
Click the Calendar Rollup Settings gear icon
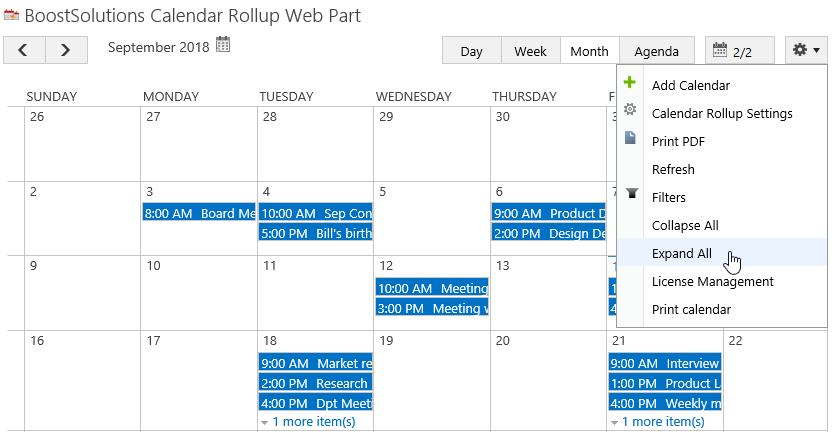click(x=630, y=110)
